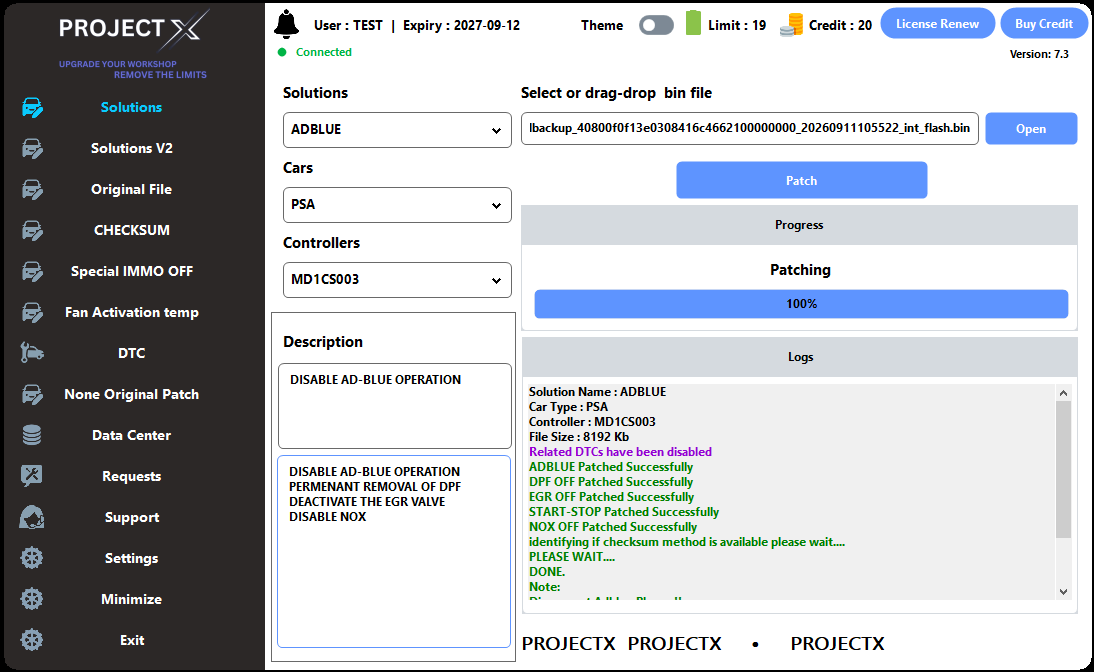Go to the CHECKSUM menu item
The width and height of the screenshot is (1094, 672).
click(x=131, y=230)
